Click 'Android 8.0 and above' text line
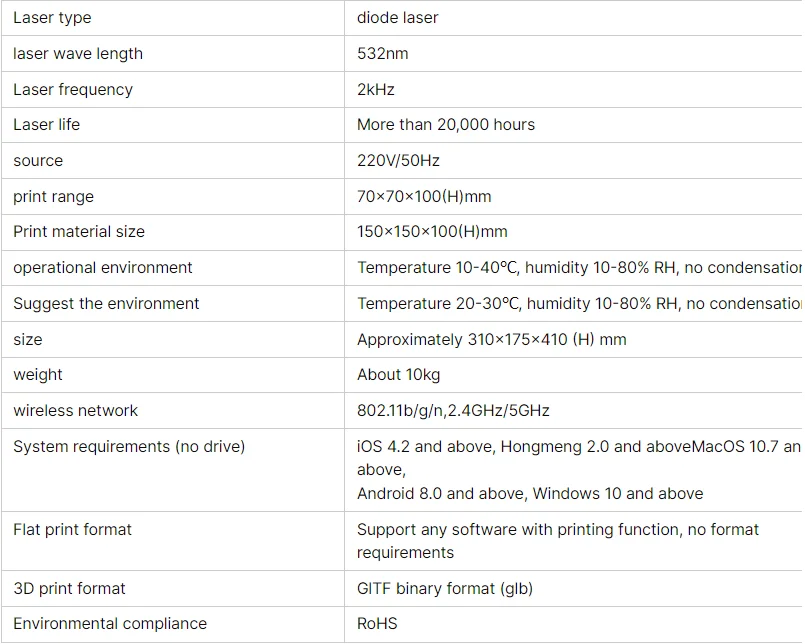This screenshot has height=644, width=805. 441,493
